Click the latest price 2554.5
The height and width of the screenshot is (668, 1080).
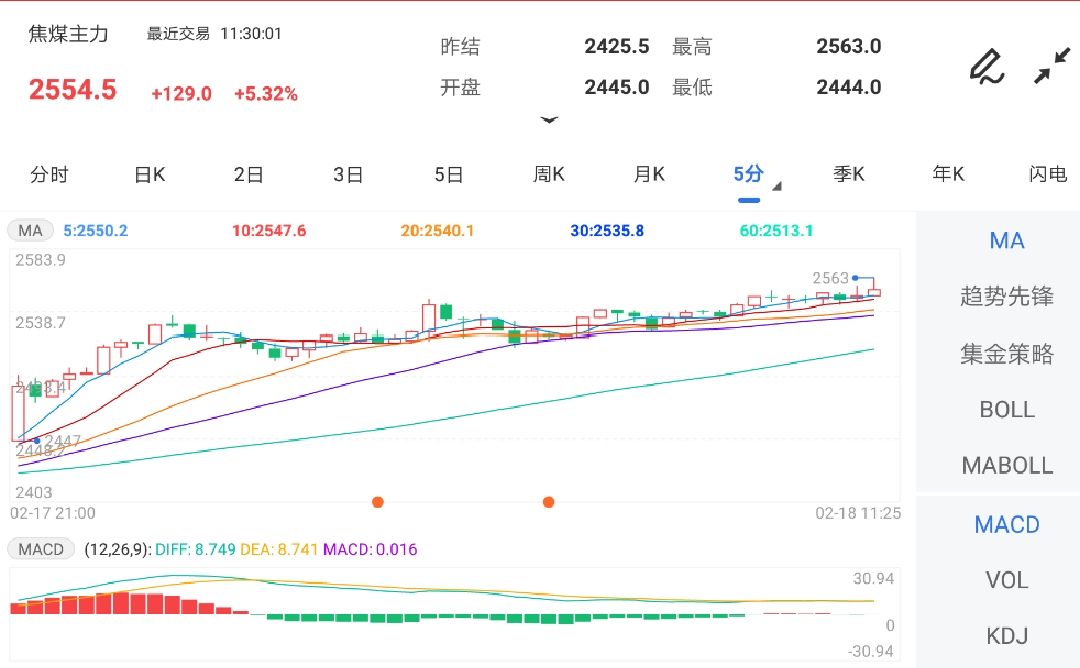72,90
